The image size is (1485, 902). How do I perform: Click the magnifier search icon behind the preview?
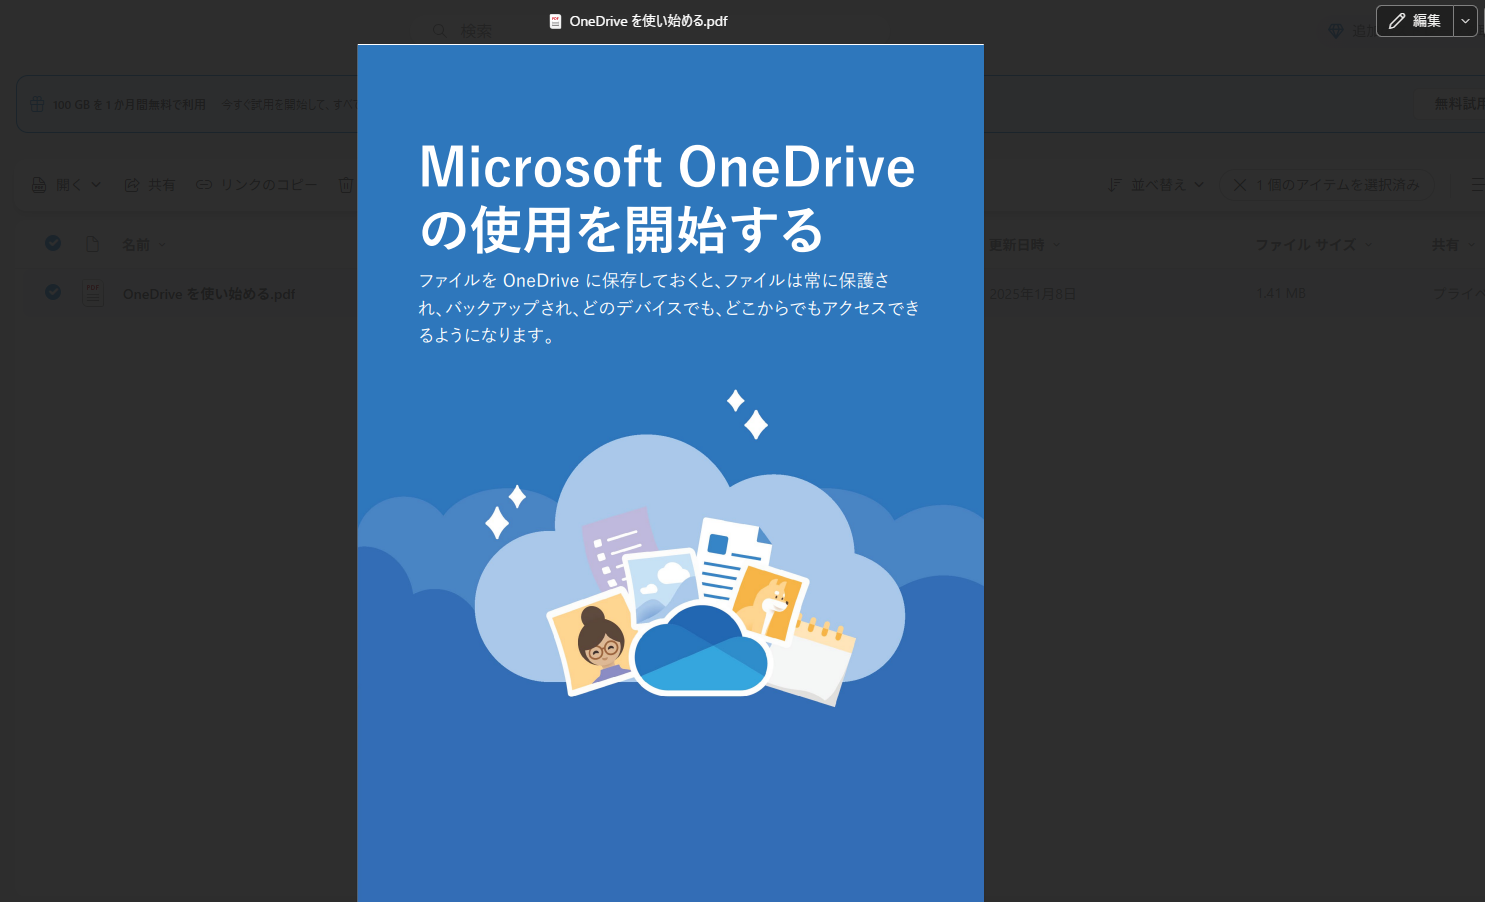tap(439, 31)
